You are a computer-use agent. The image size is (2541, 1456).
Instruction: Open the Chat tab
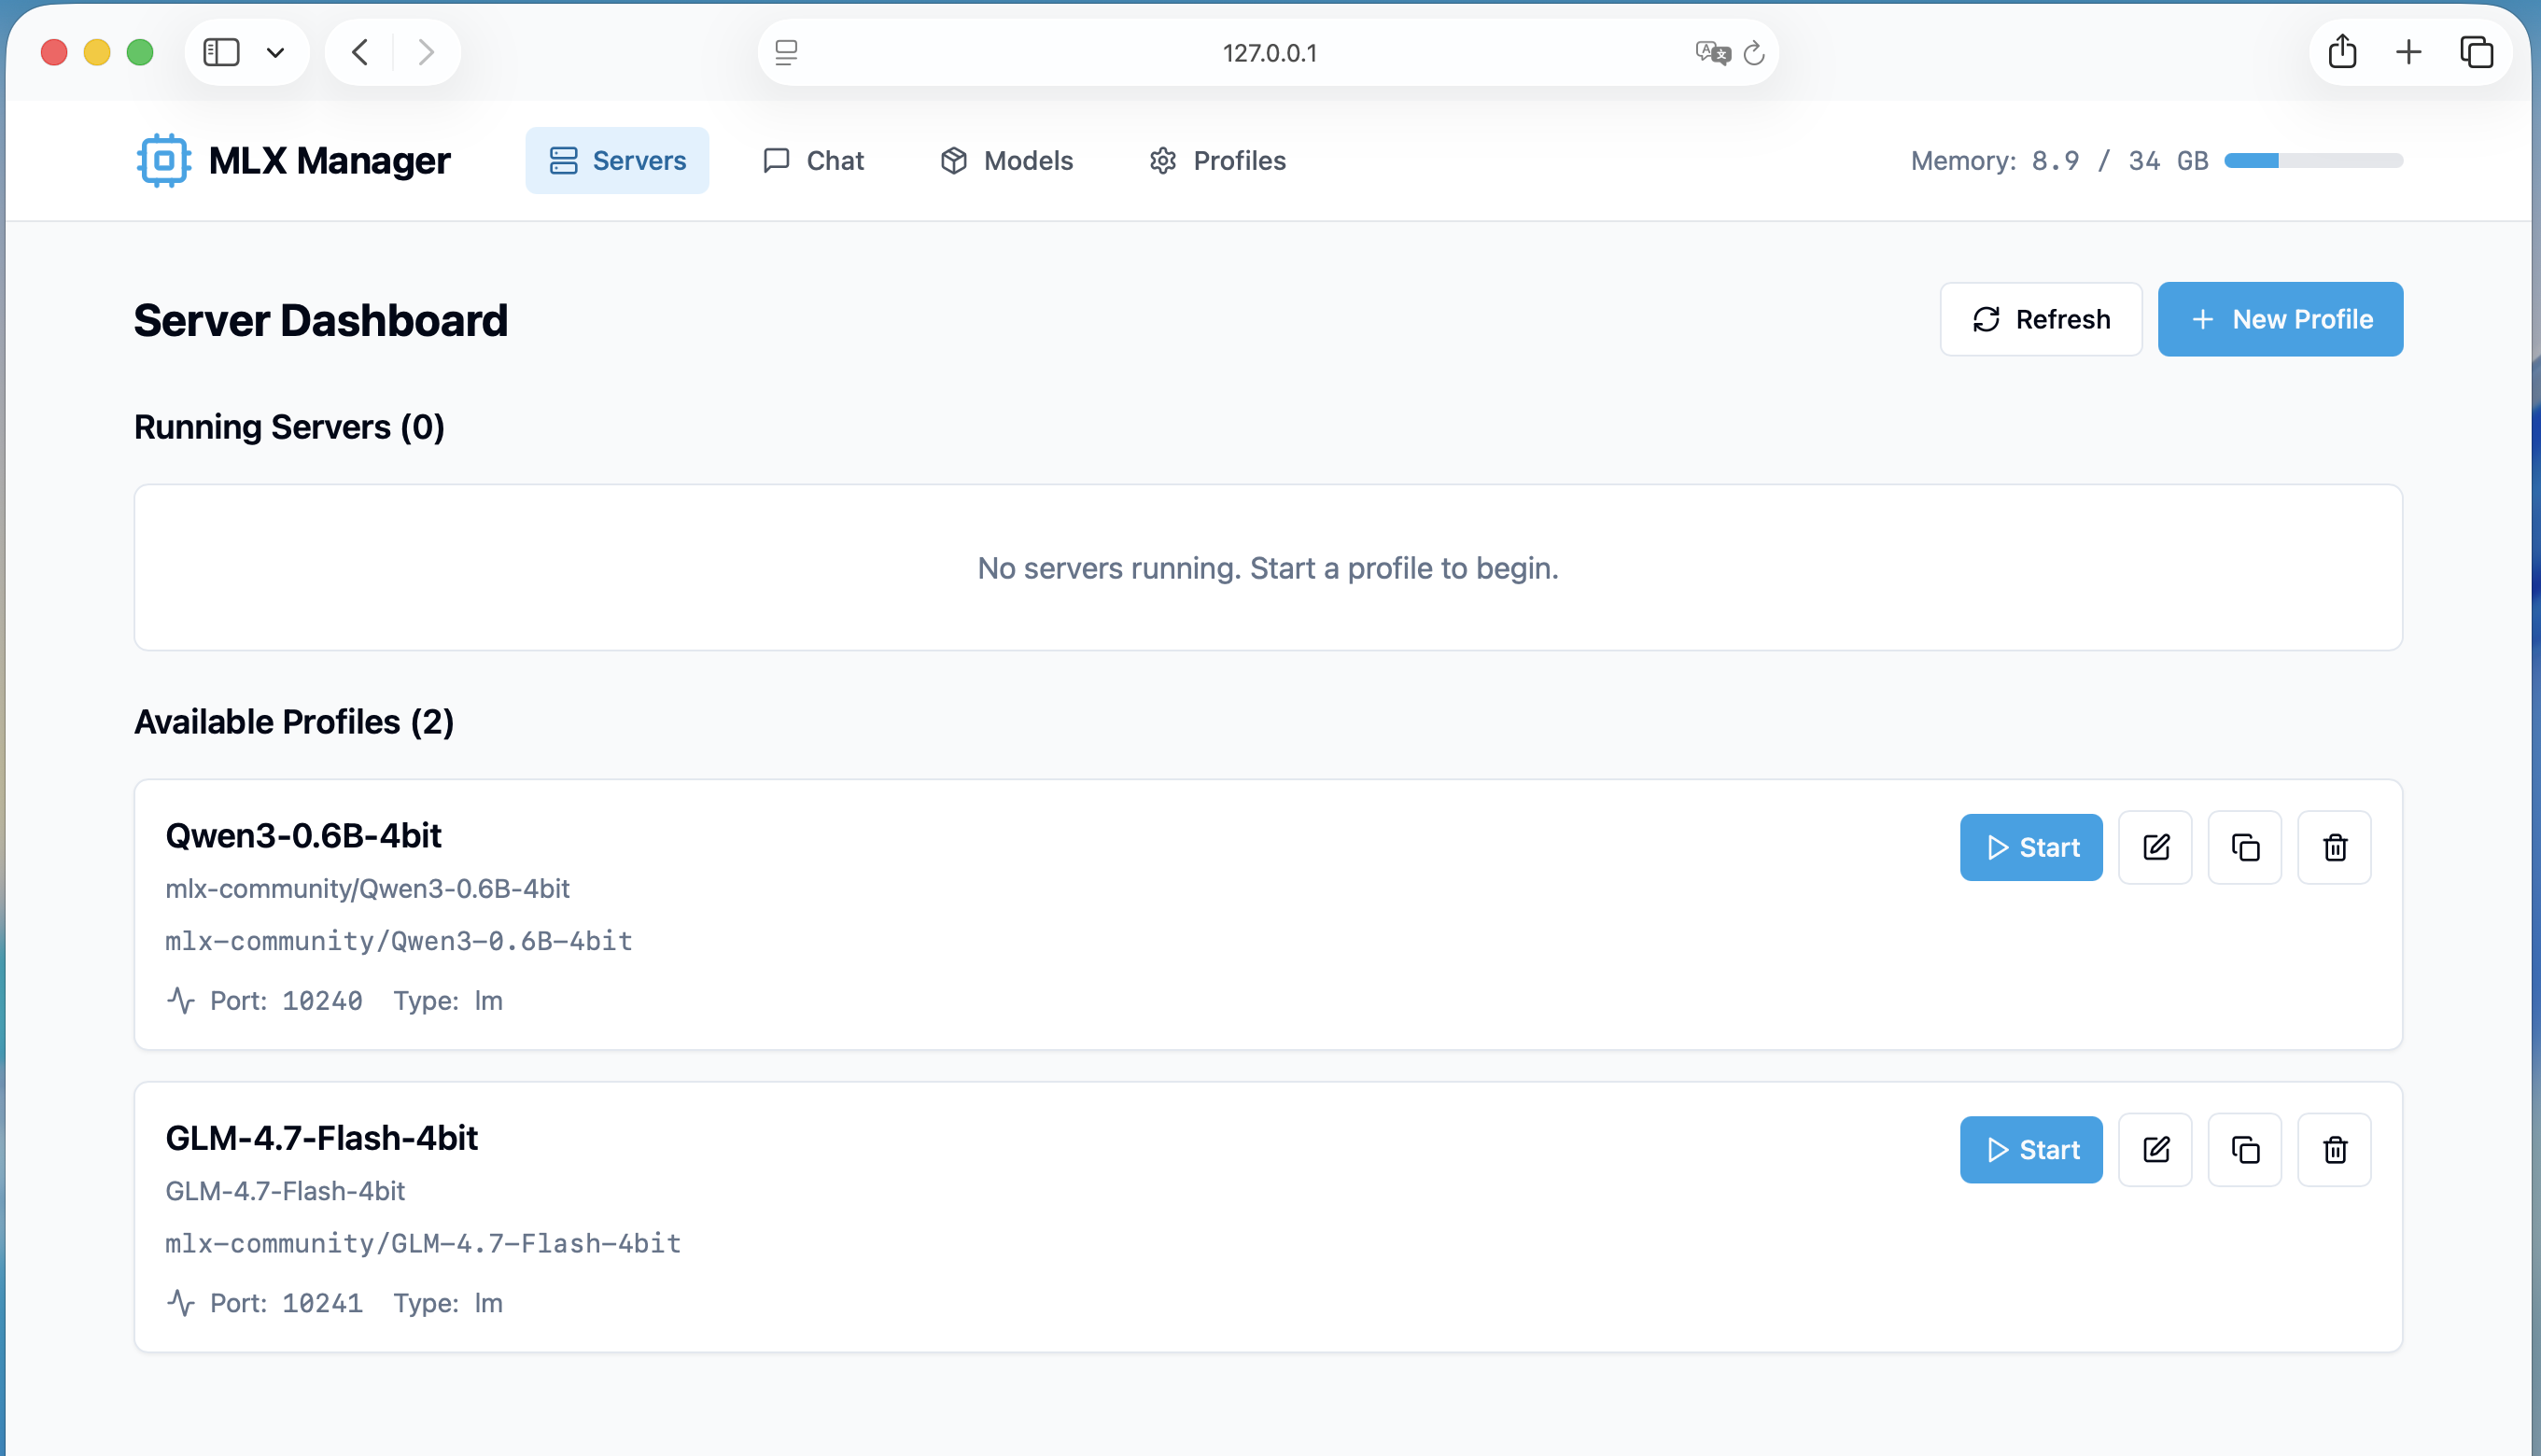coord(814,160)
